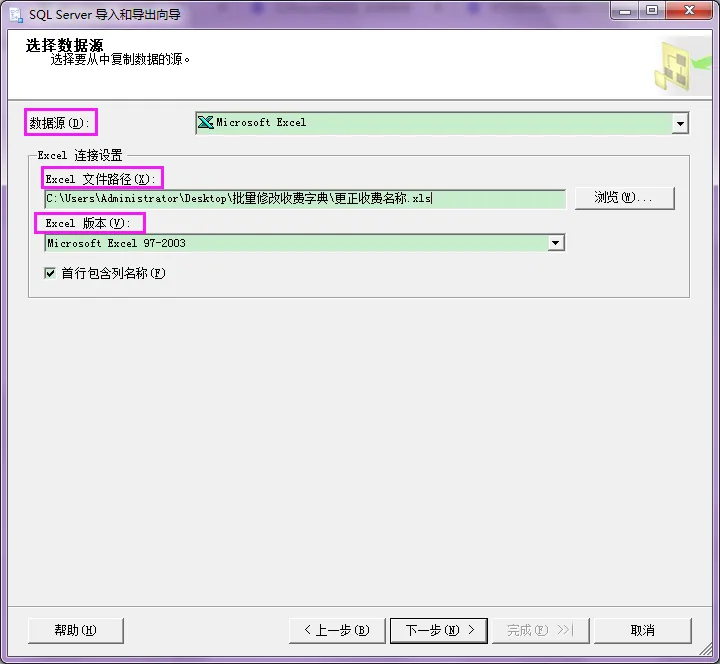720x664 pixels.
Task: Click the 首行包含列名称(F) label text
Action: [x=113, y=273]
